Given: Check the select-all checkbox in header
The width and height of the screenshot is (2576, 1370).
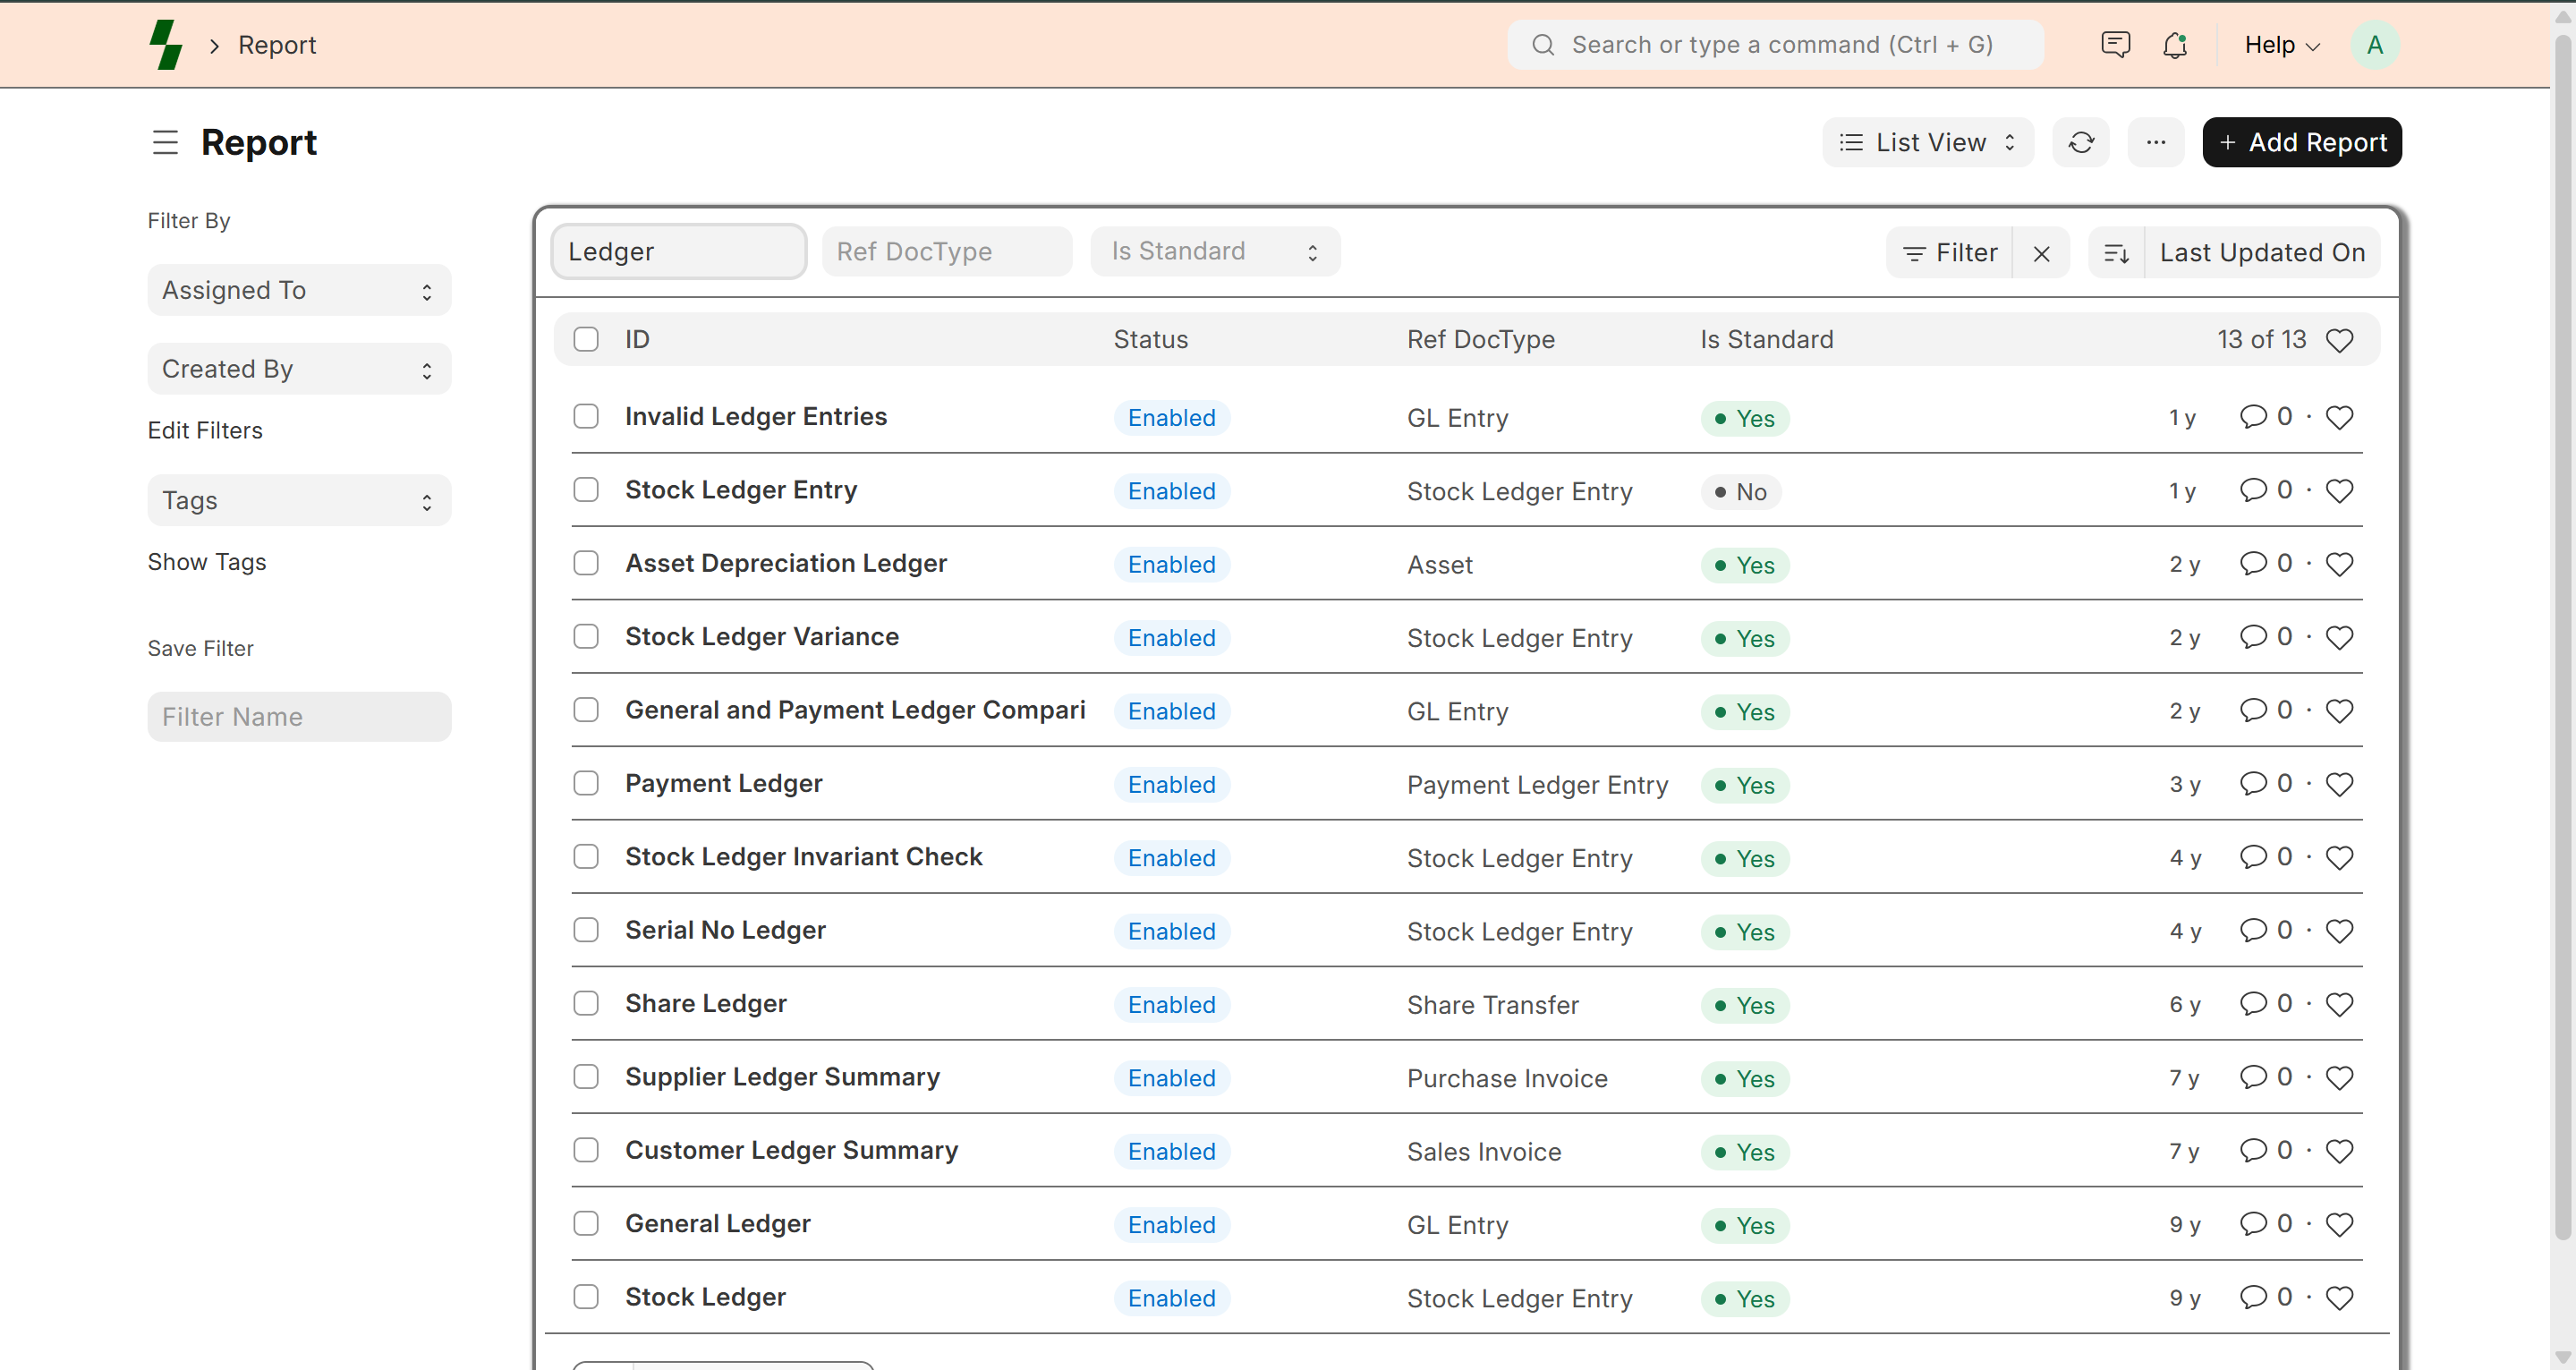Looking at the screenshot, I should (586, 340).
